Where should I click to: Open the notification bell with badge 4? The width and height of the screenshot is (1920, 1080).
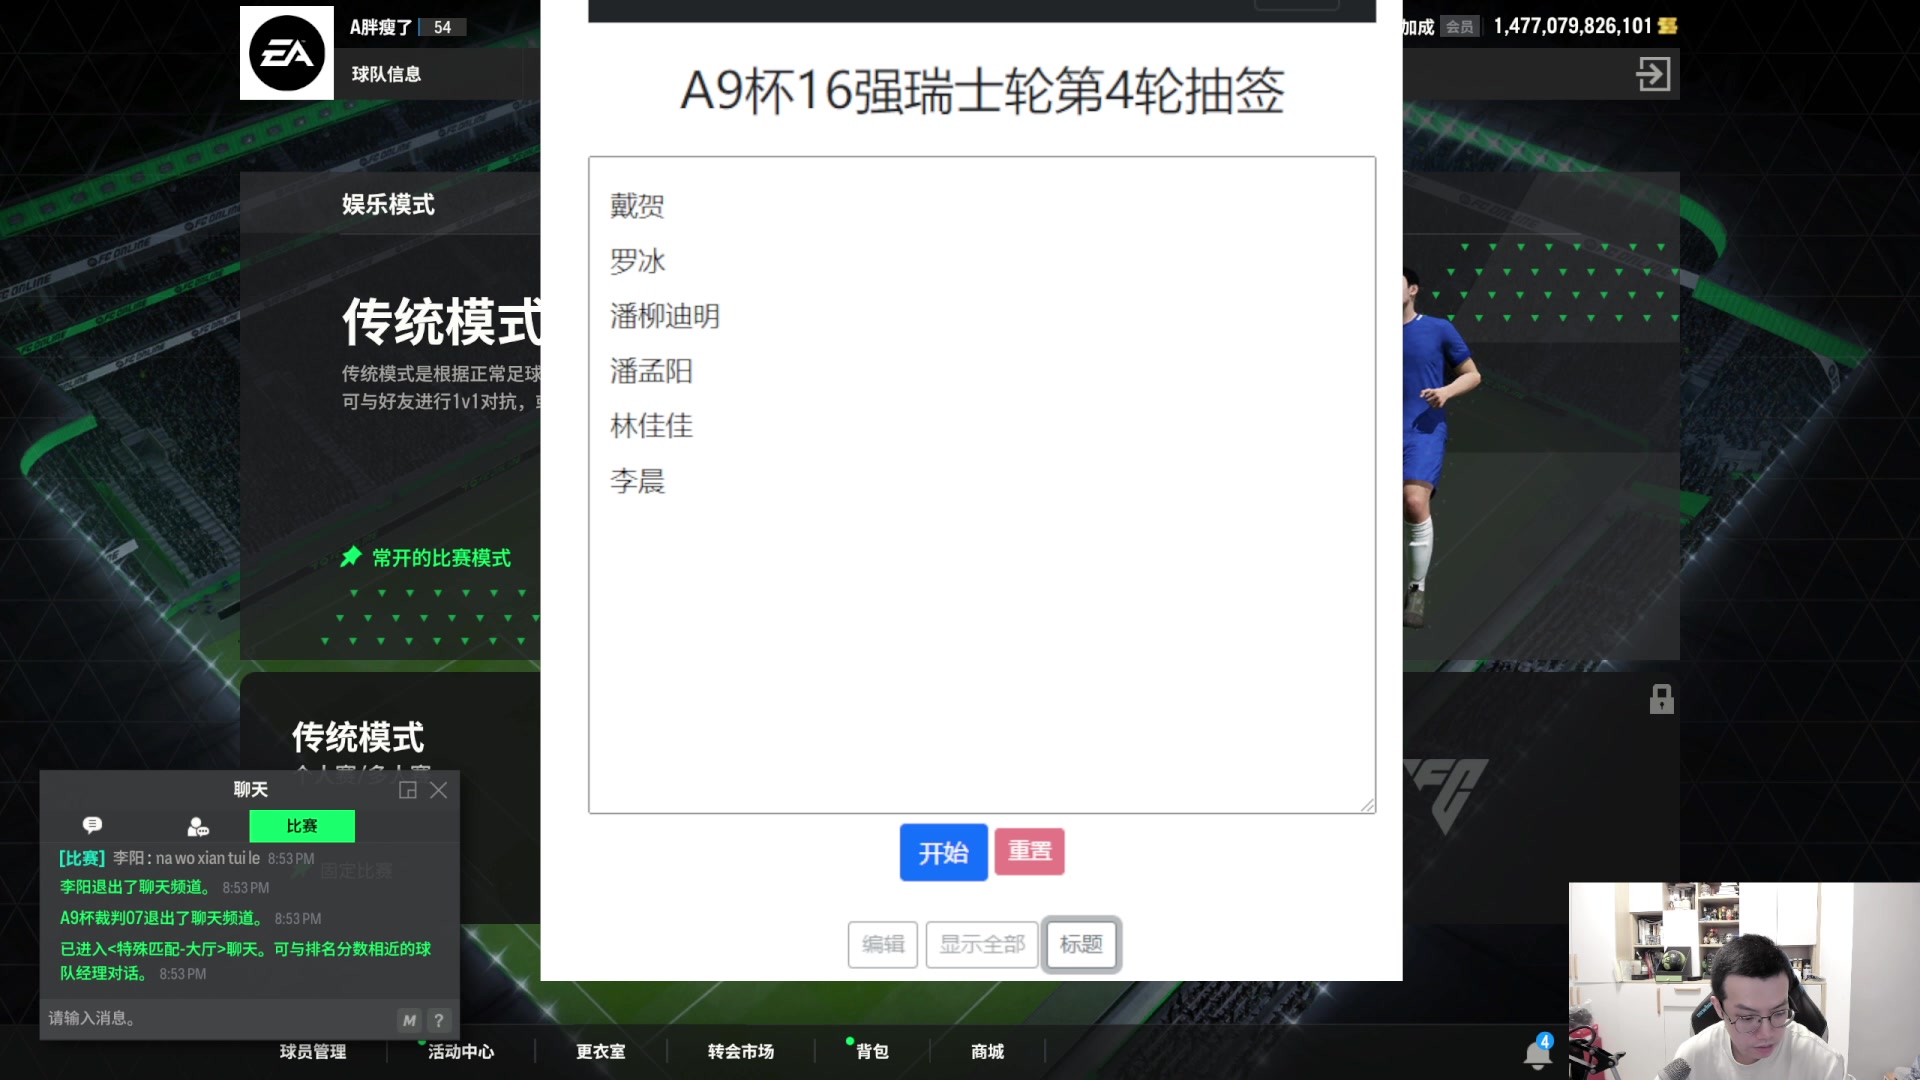point(1538,1052)
